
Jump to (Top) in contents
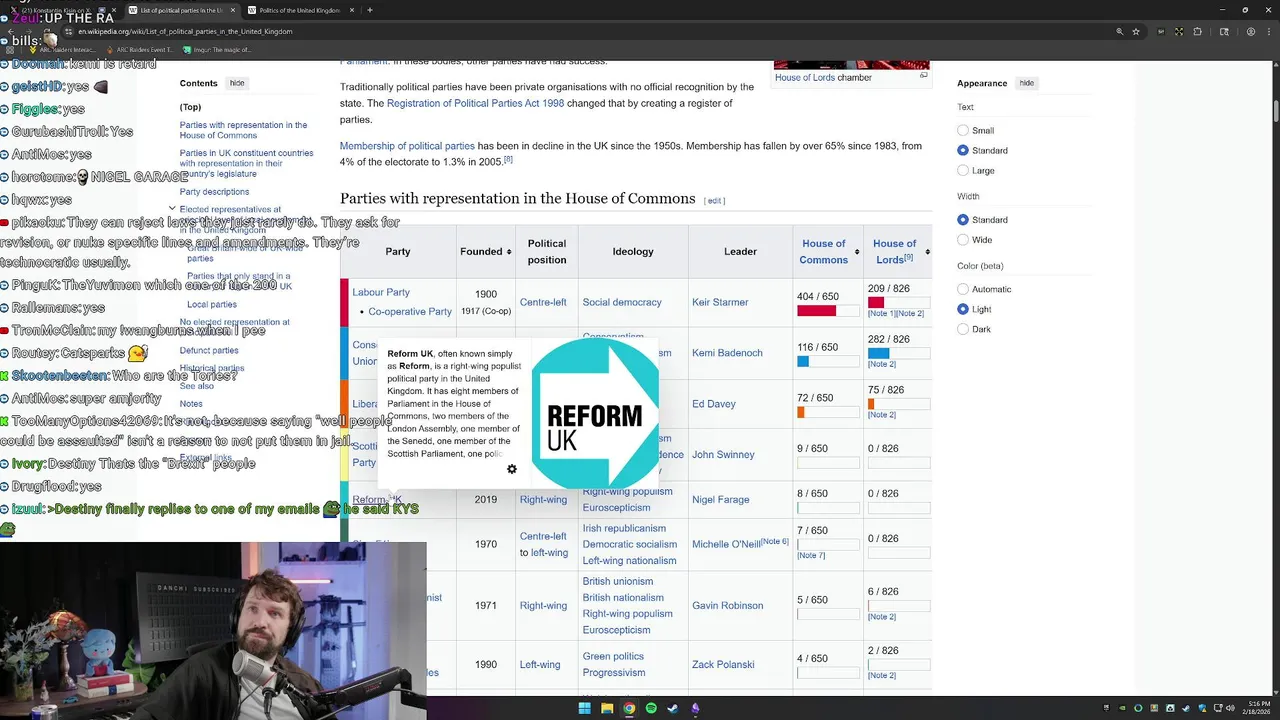coord(190,107)
